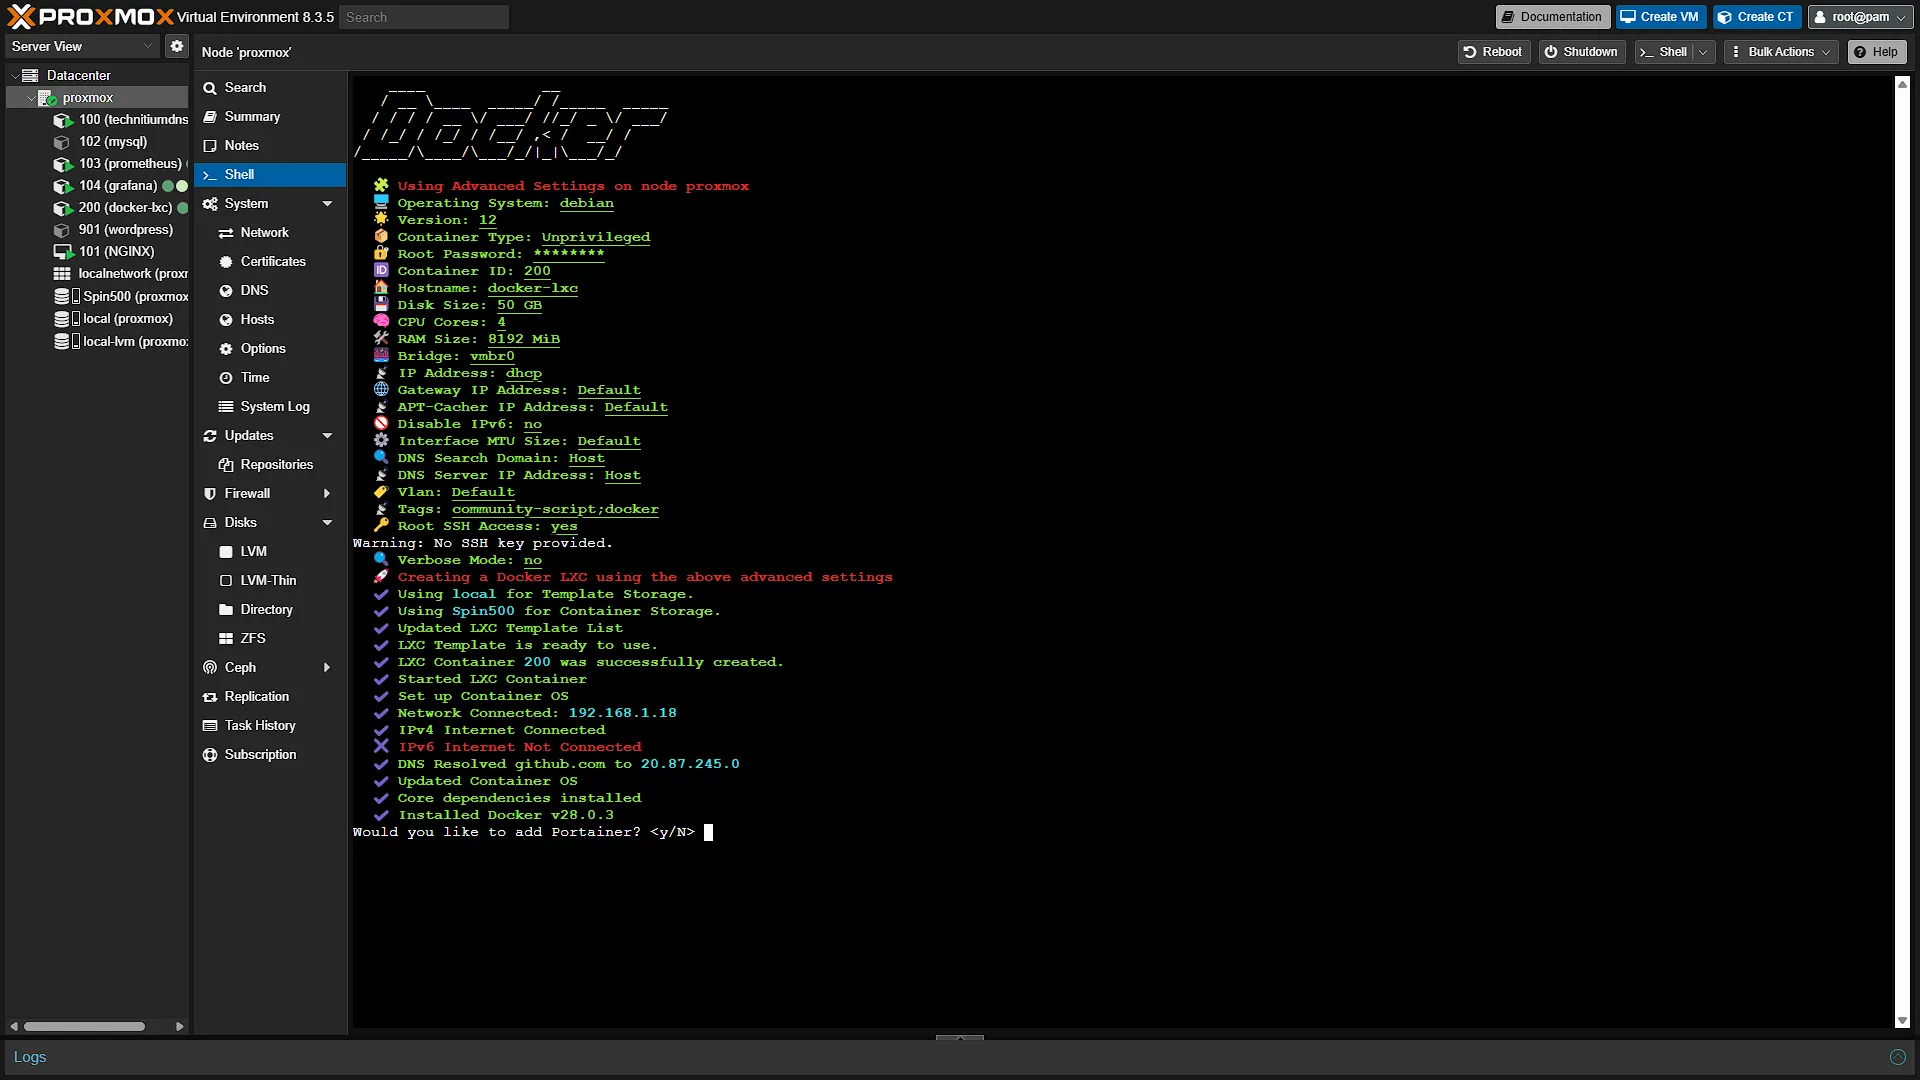1920x1080 pixels.
Task: Open the Server View dropdown
Action: (82, 46)
